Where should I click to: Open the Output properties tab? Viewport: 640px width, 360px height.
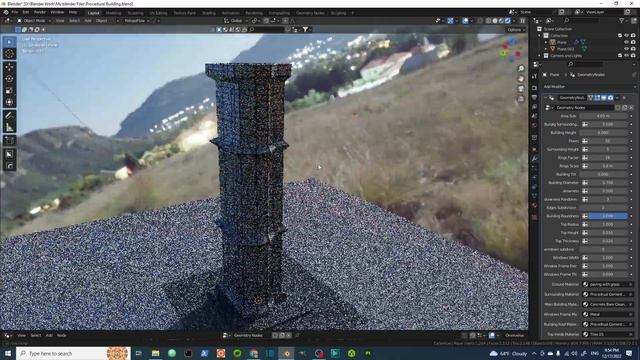point(534,98)
